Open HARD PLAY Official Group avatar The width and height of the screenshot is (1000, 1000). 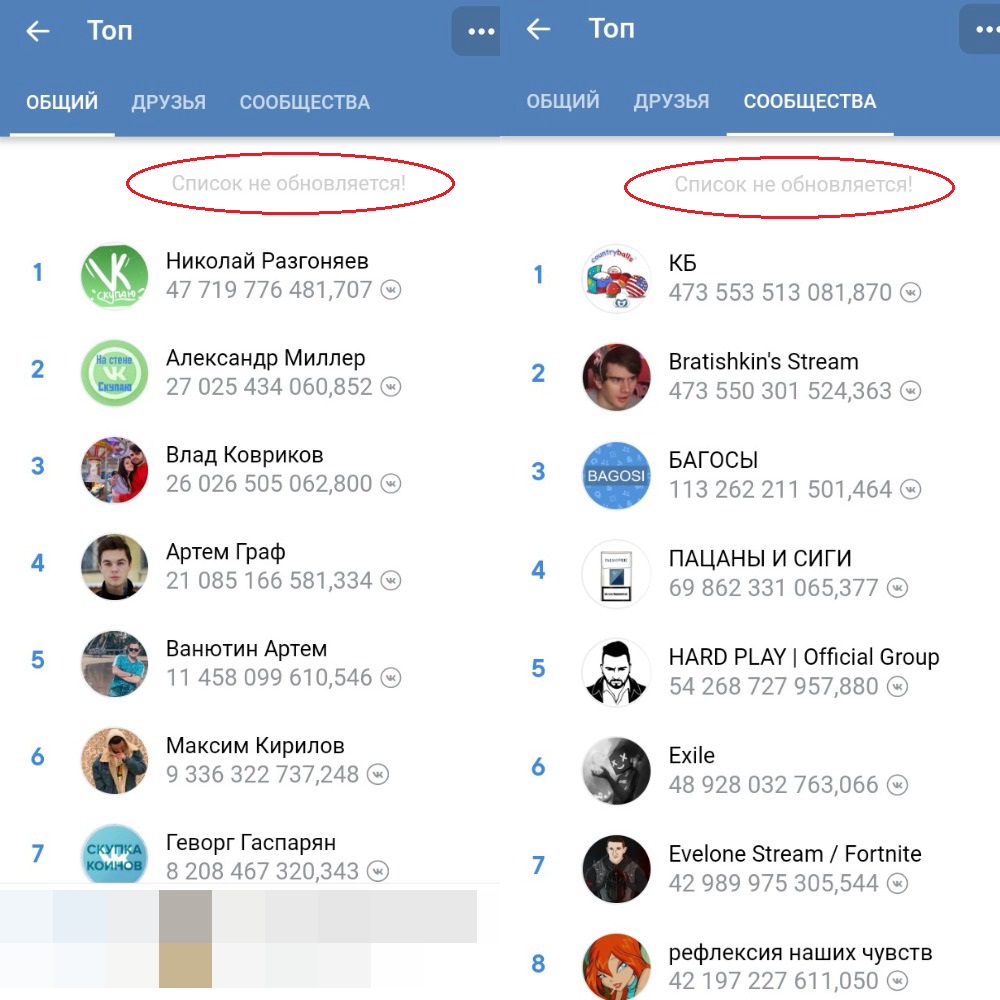(x=616, y=672)
